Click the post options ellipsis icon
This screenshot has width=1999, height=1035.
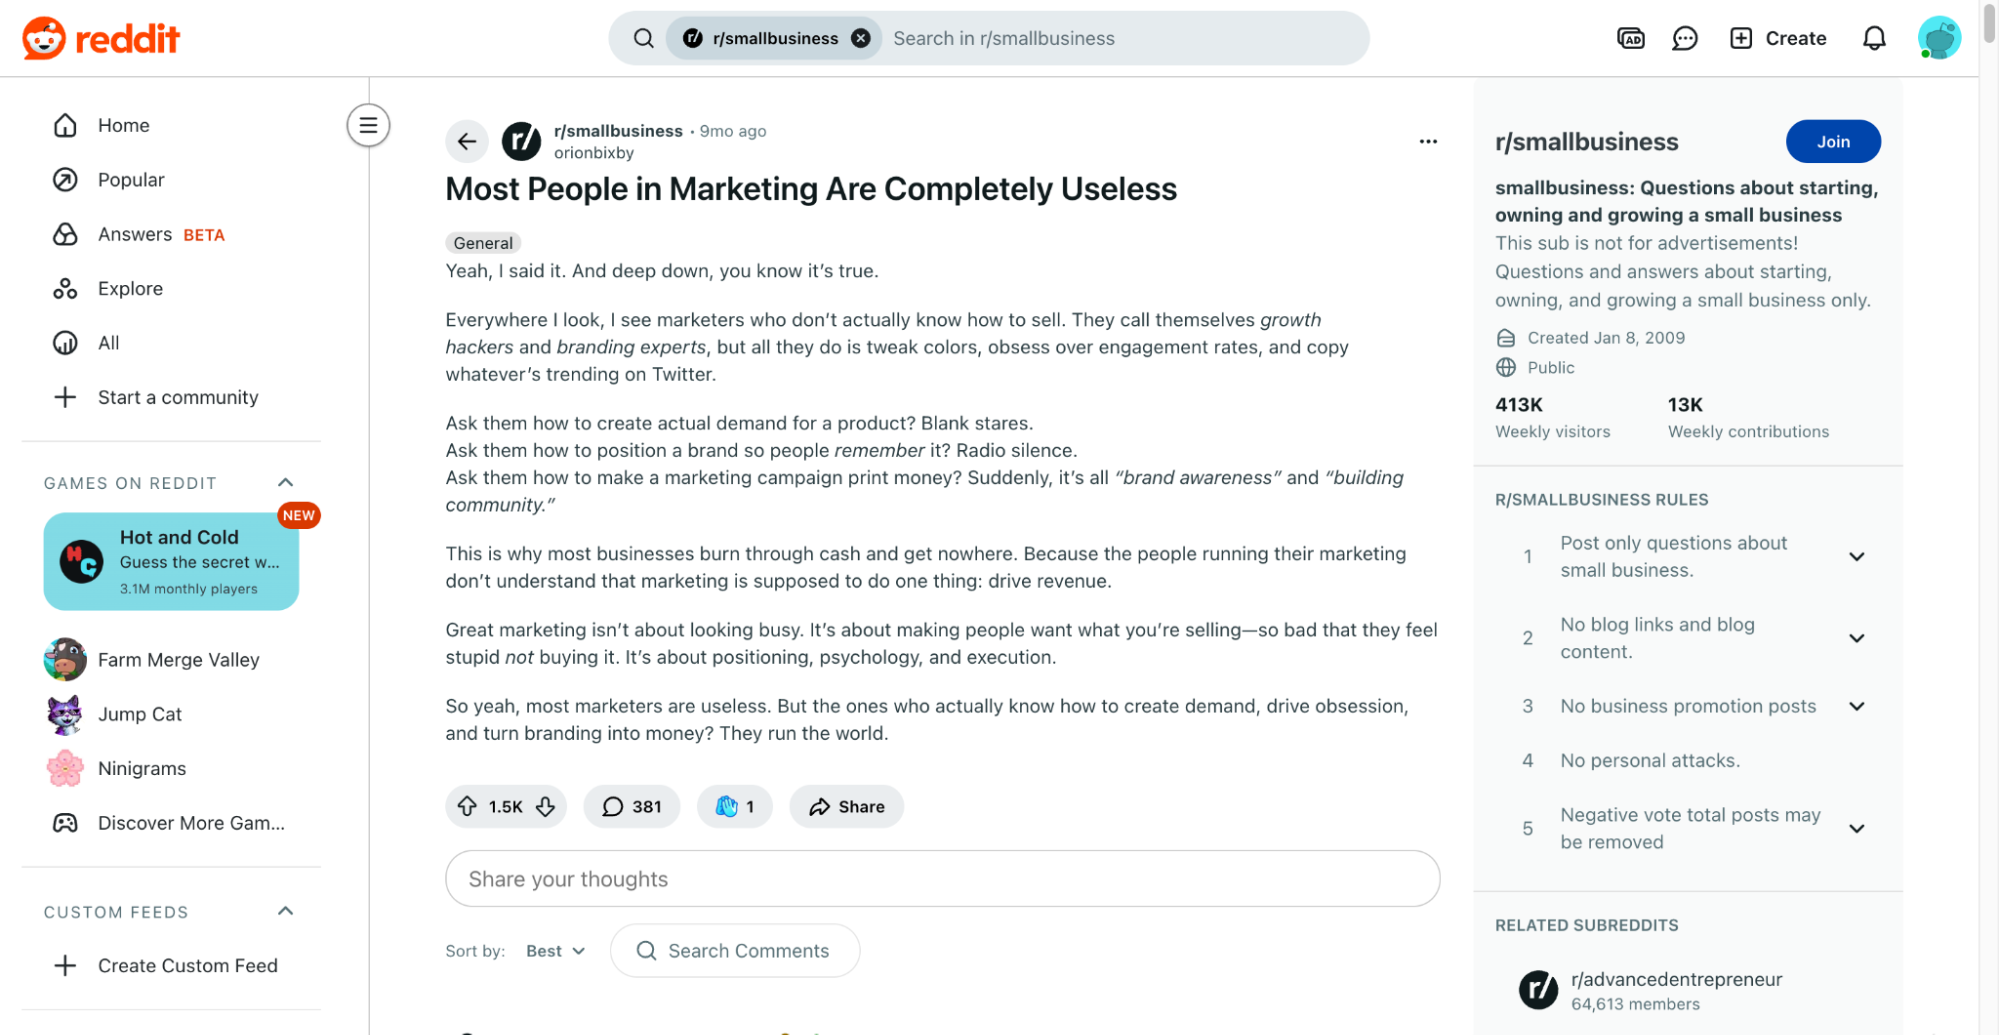[x=1428, y=141]
